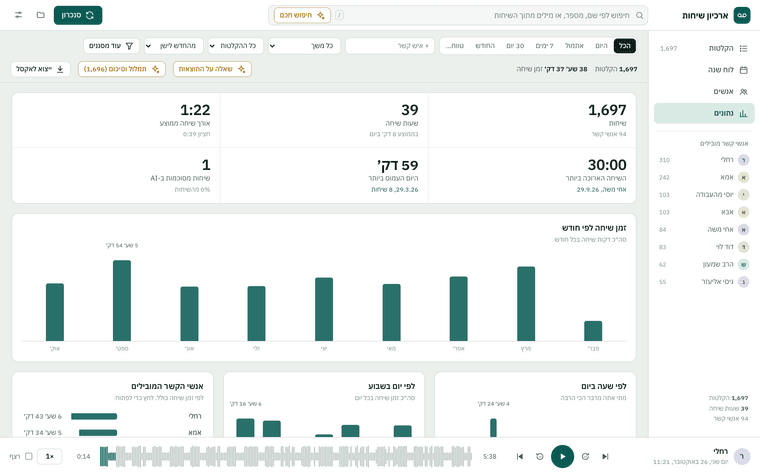Select contact רחלי in top contacts list

click(x=704, y=160)
